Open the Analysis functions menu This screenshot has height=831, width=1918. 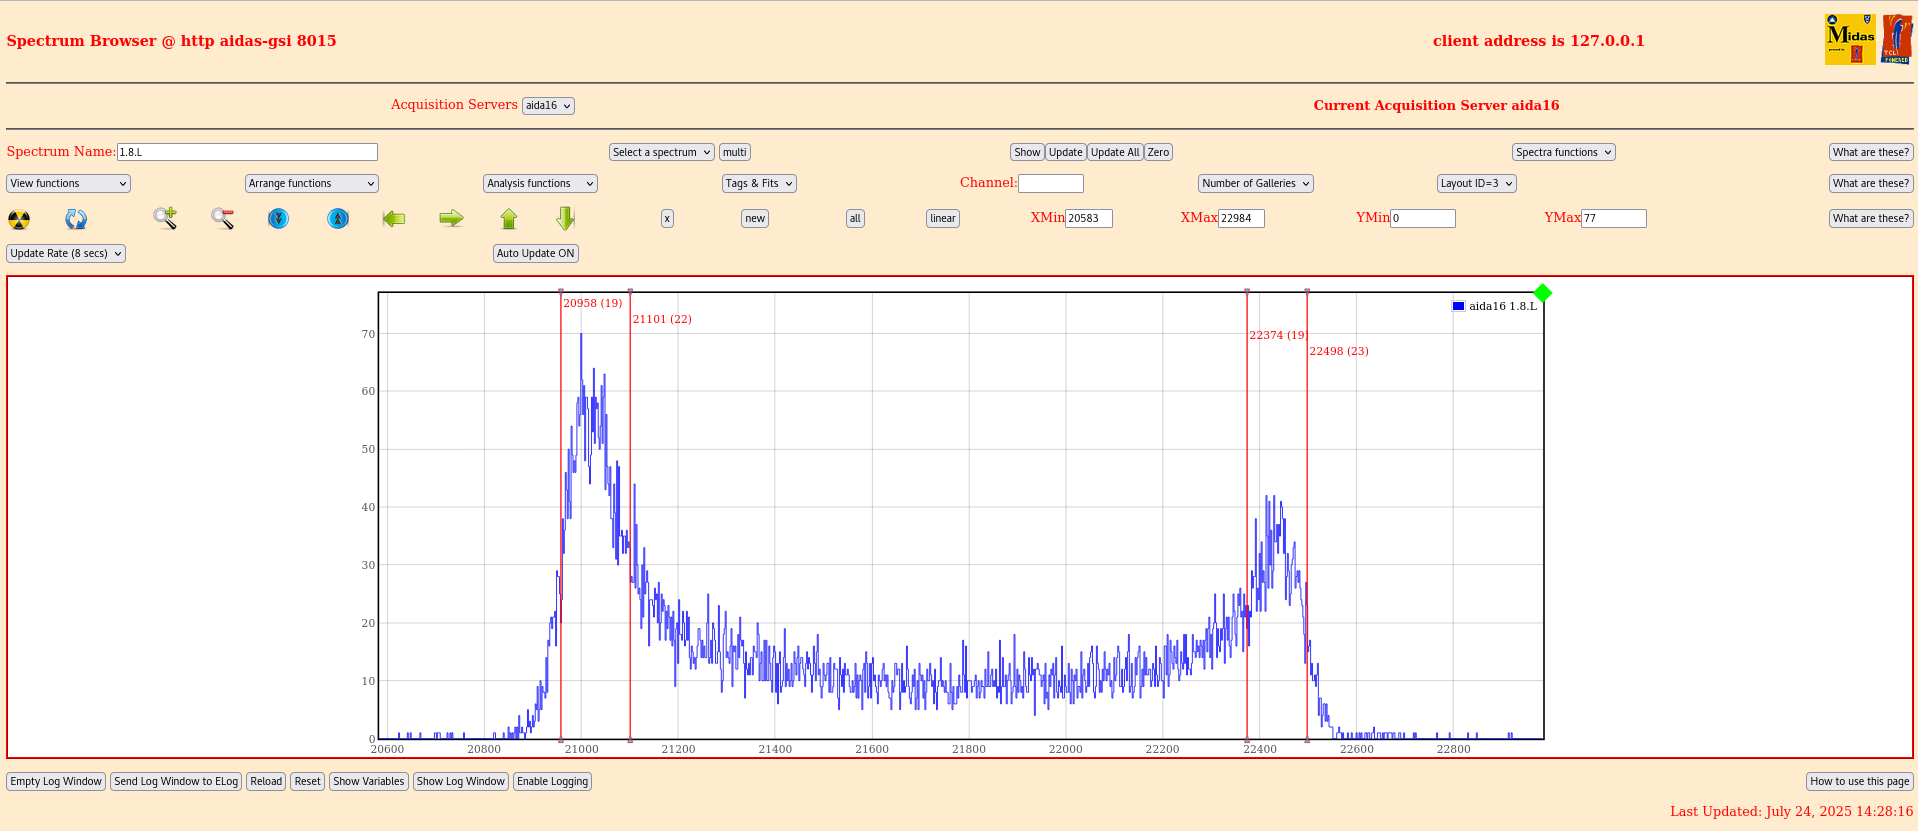pos(540,184)
